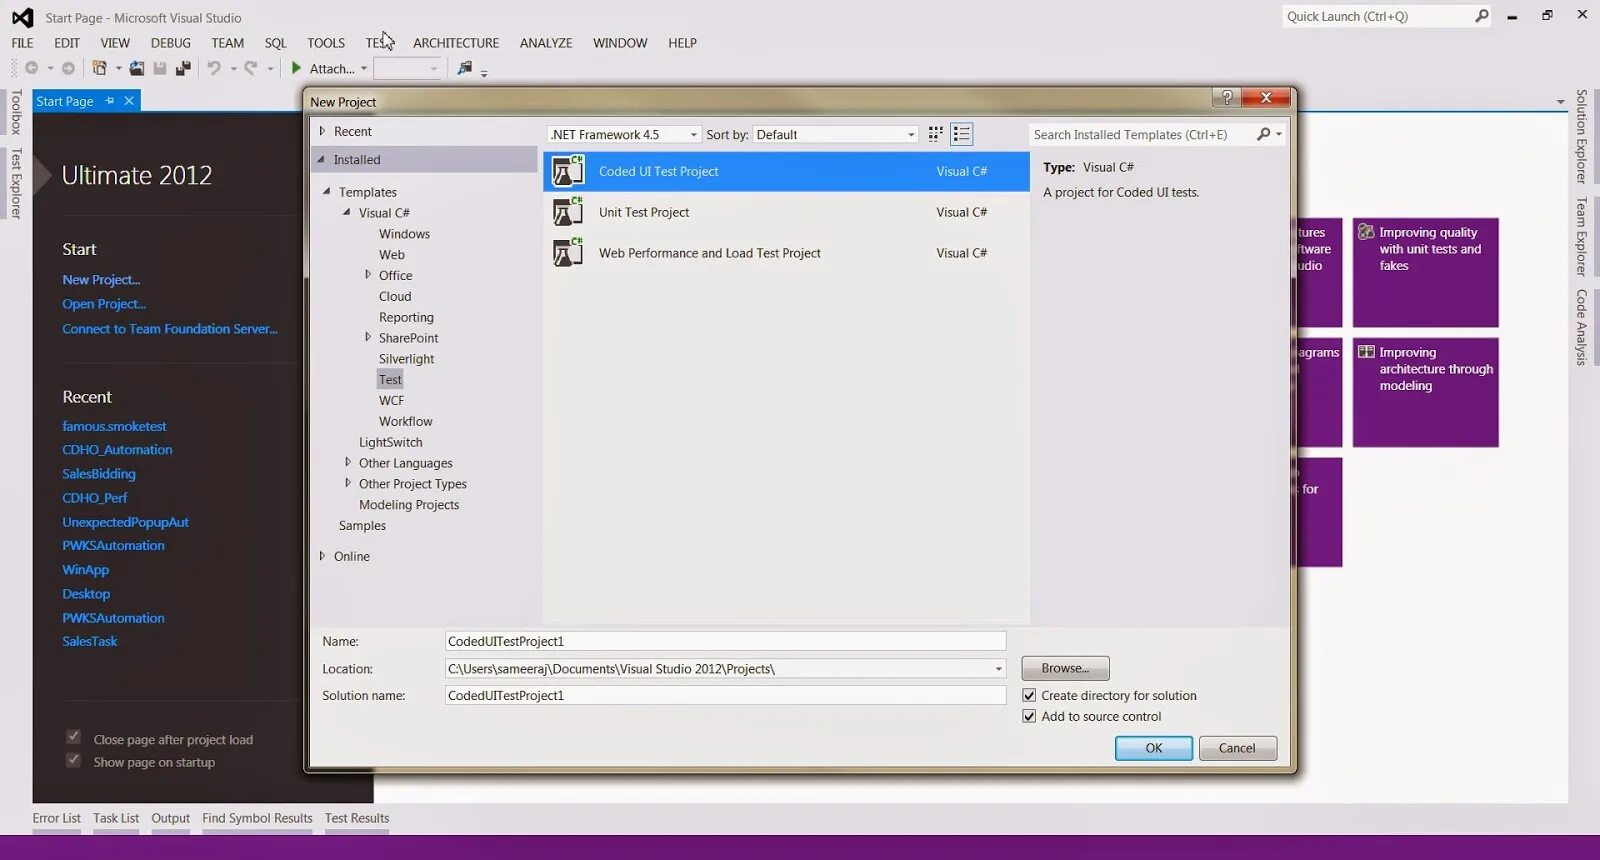
Task: Click Coded UI Test Project icon
Action: (568, 171)
